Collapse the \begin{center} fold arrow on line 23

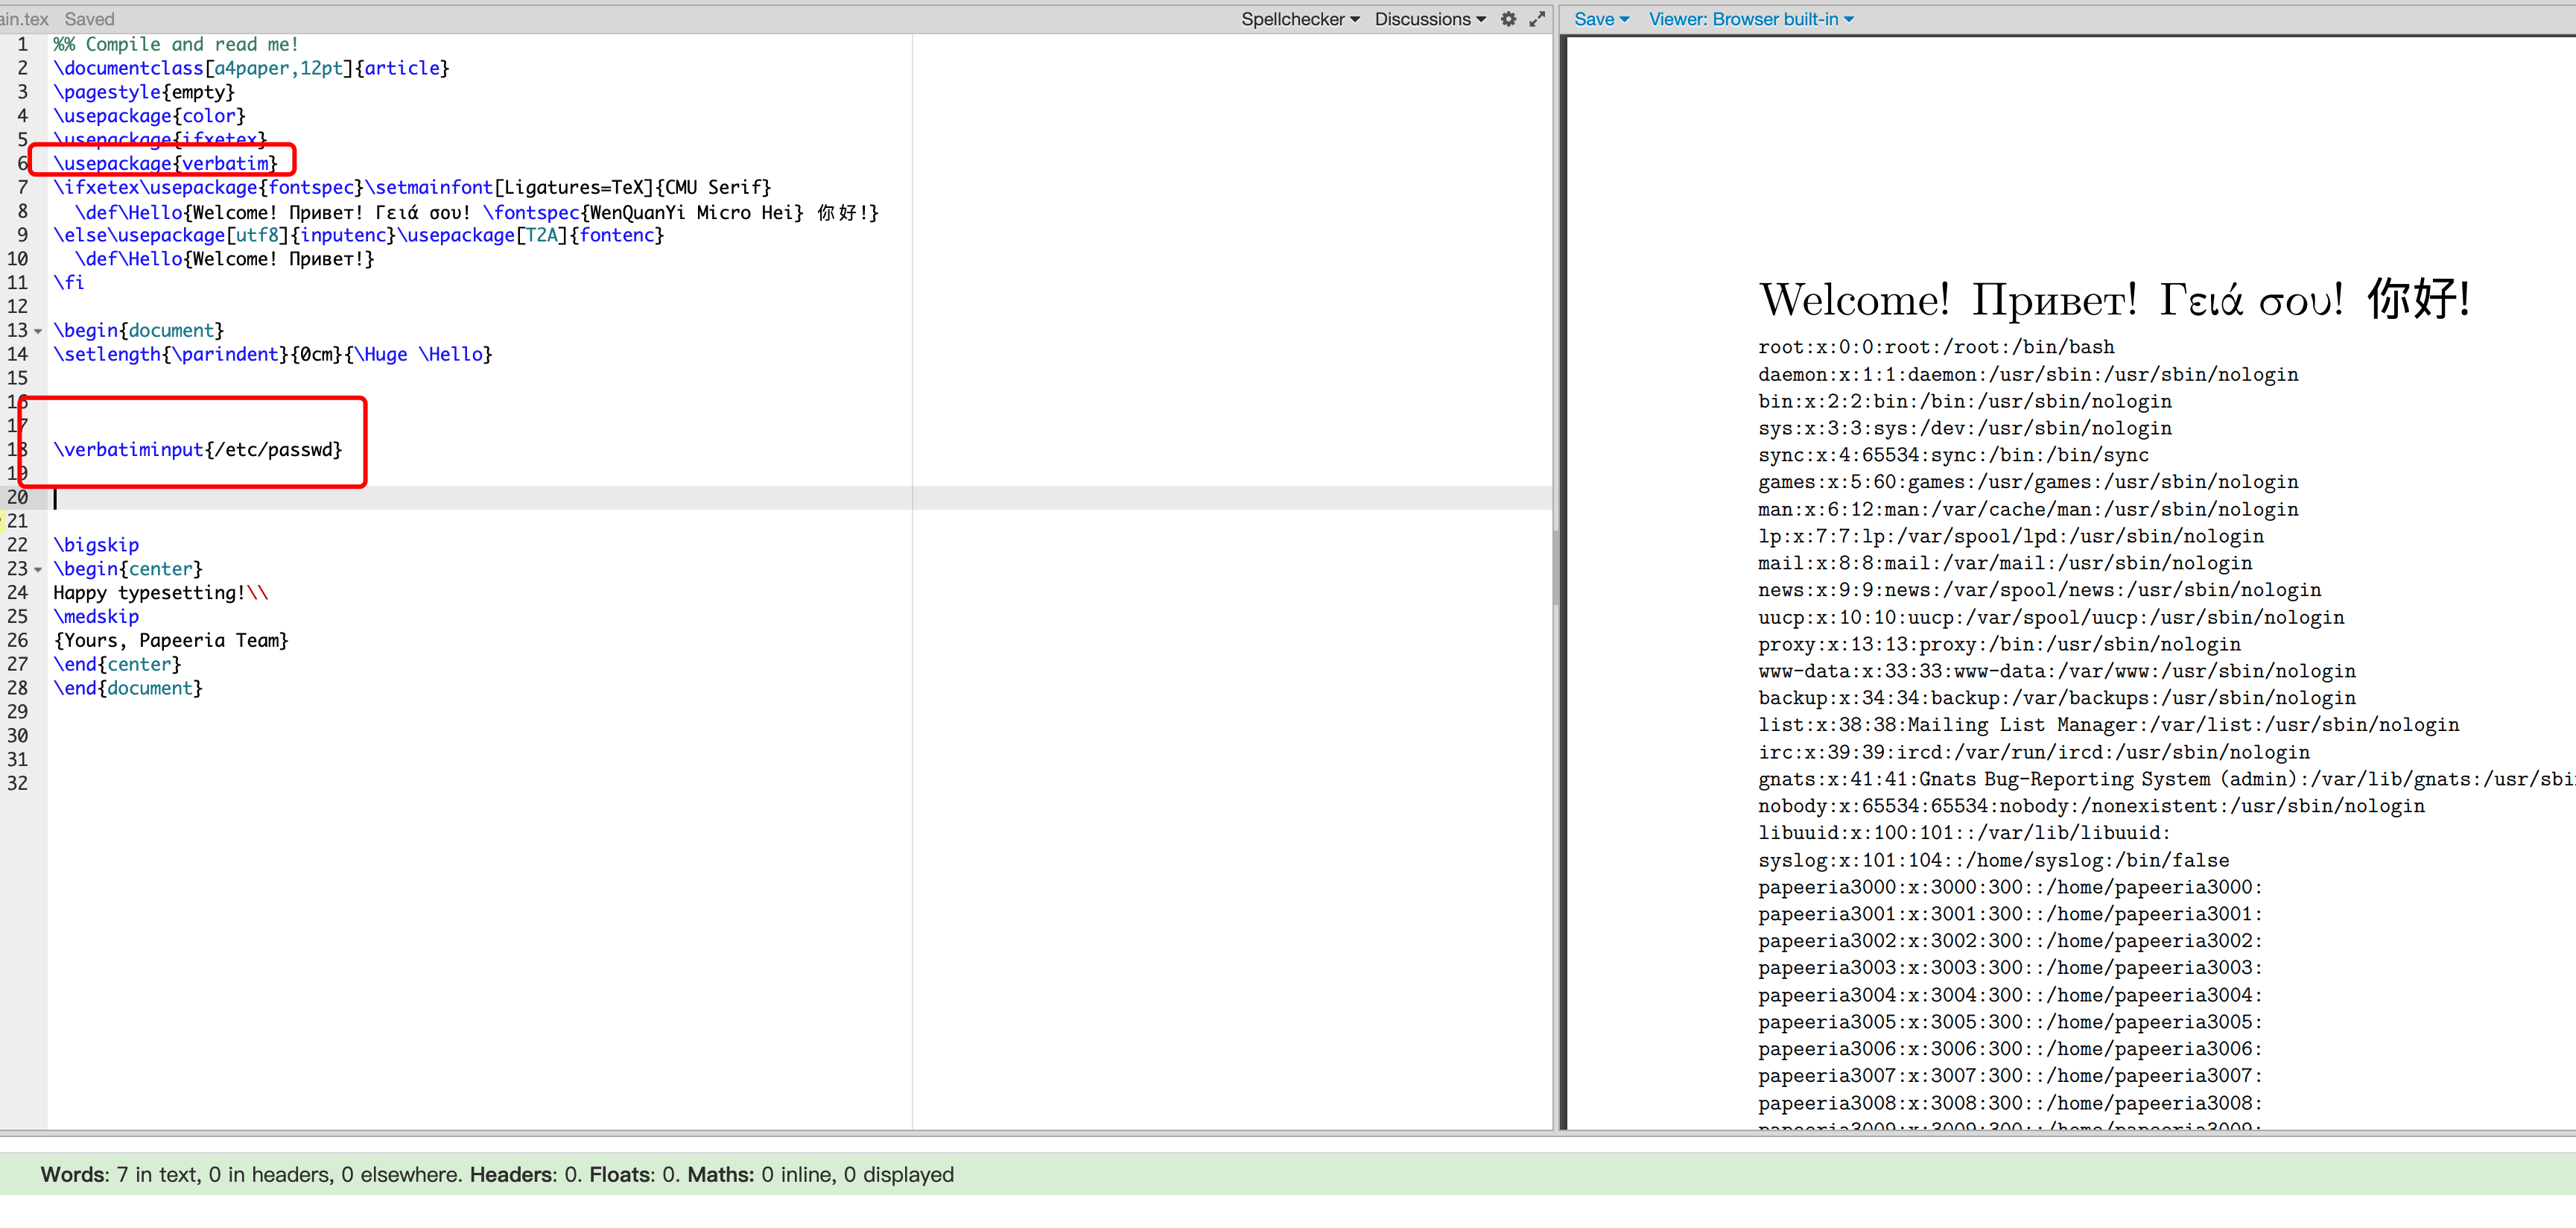[38, 570]
